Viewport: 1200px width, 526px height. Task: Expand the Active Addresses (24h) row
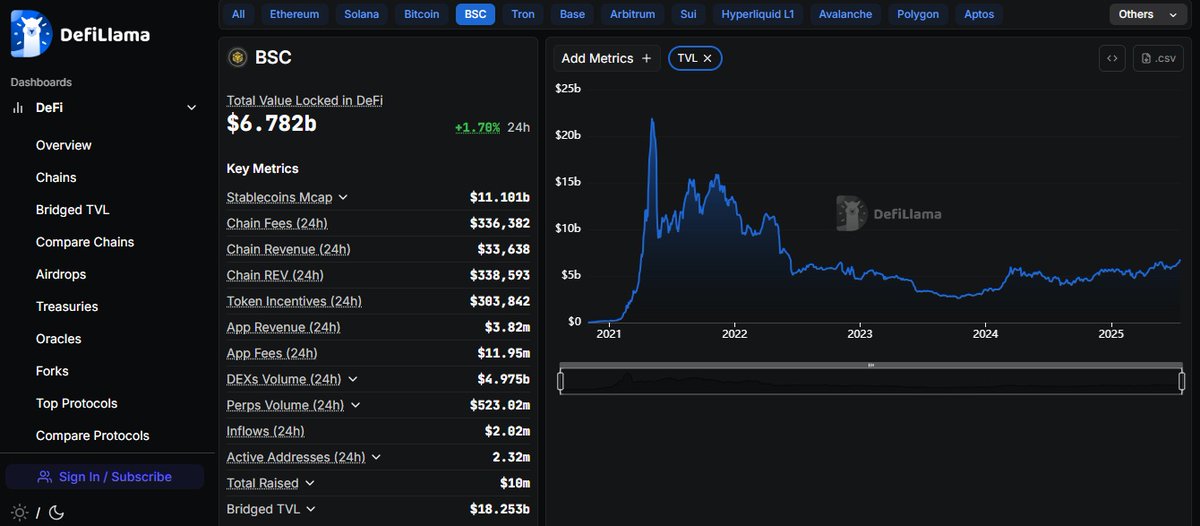point(376,457)
